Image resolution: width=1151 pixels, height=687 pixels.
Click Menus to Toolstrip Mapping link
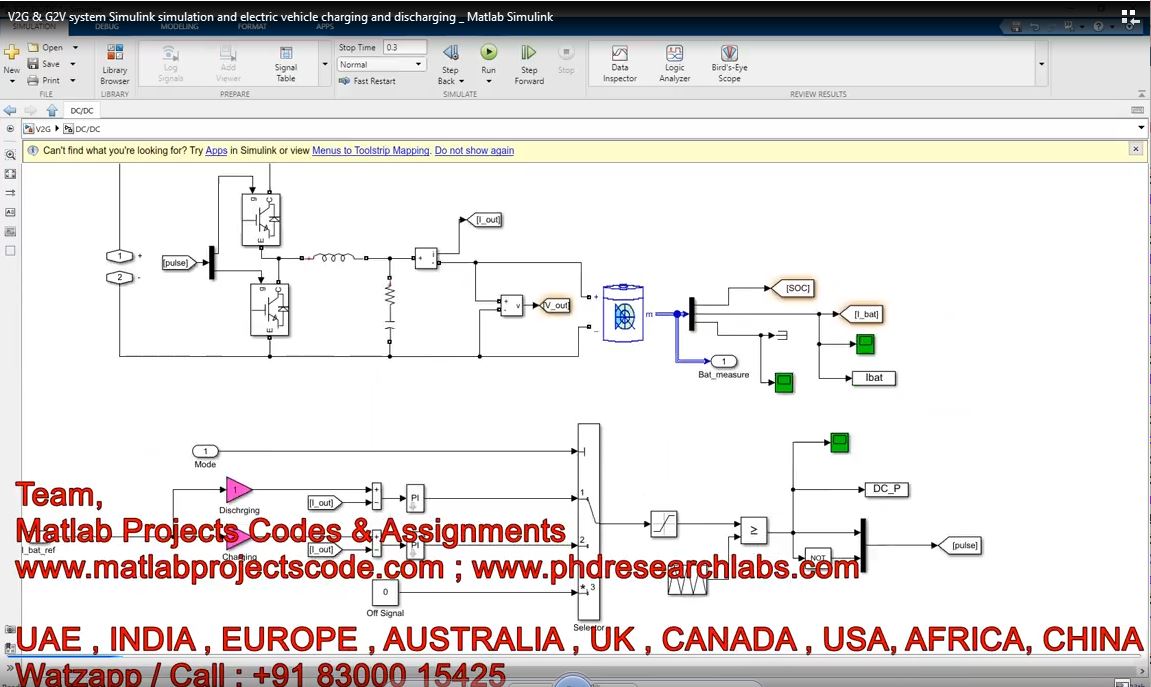pyautogui.click(x=371, y=150)
